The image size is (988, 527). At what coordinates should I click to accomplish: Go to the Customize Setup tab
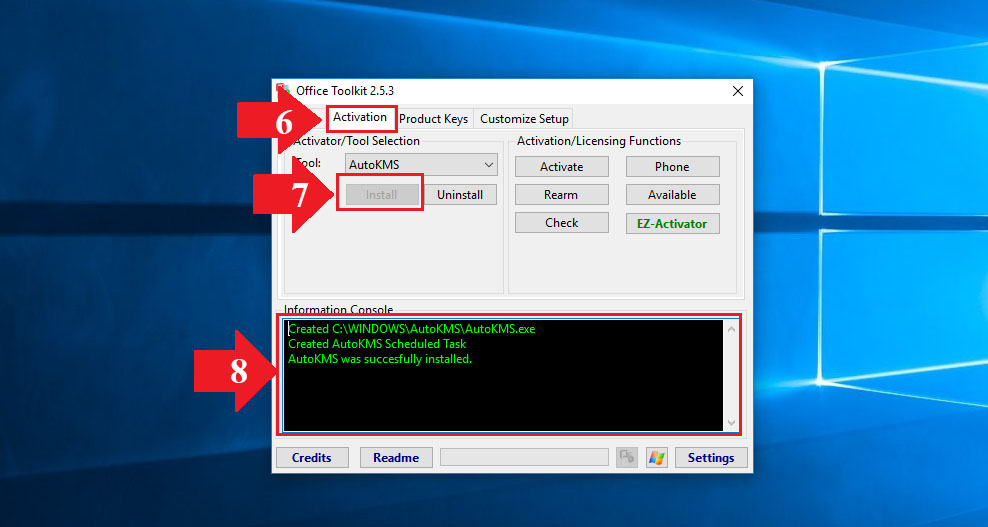[x=524, y=119]
